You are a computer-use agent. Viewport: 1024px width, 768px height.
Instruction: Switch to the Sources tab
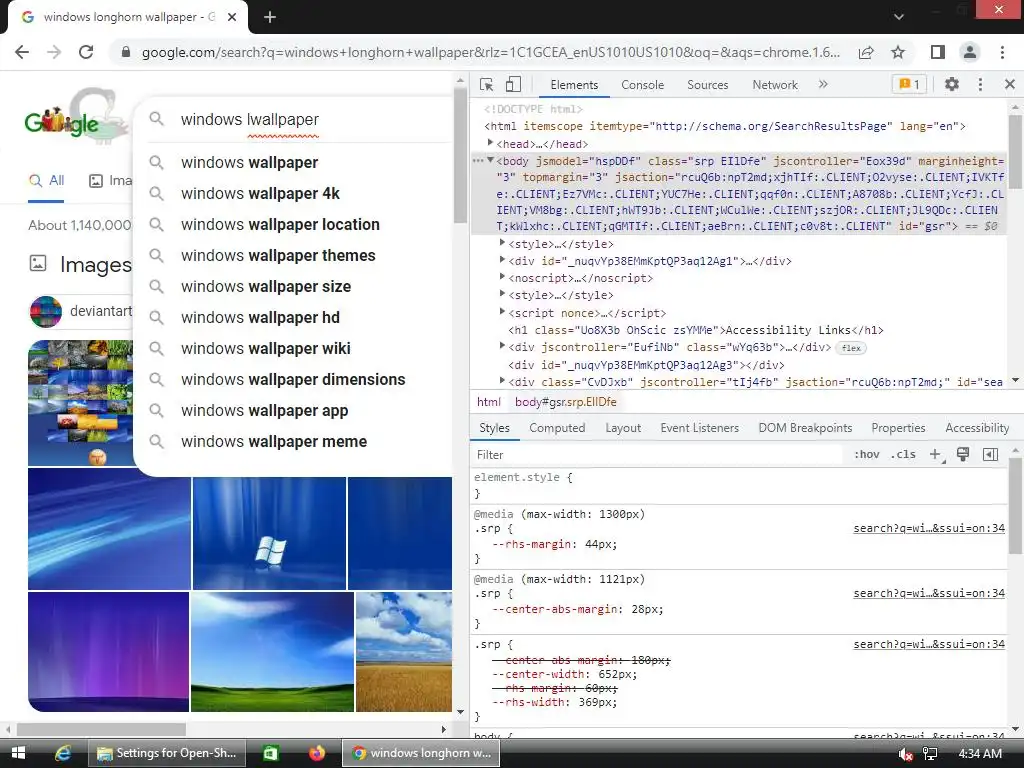click(x=707, y=85)
